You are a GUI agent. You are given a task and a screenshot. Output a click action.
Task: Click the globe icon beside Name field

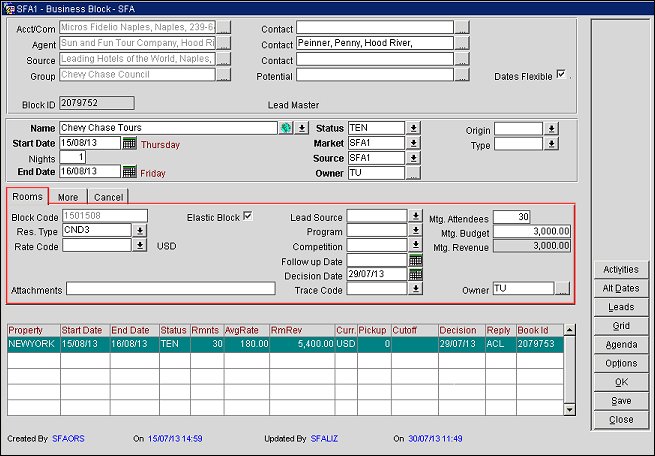(x=286, y=128)
